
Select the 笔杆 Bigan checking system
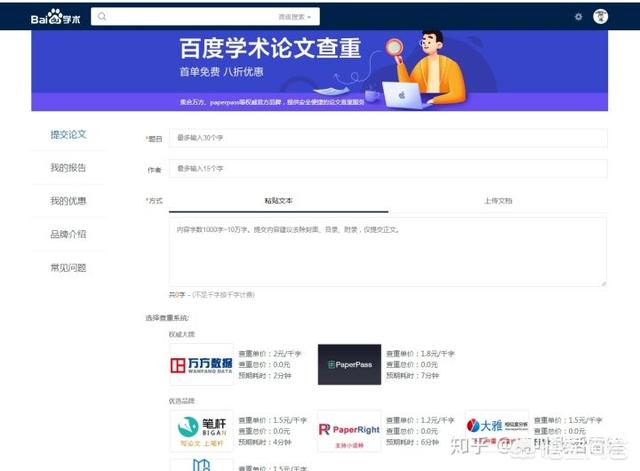(202, 431)
